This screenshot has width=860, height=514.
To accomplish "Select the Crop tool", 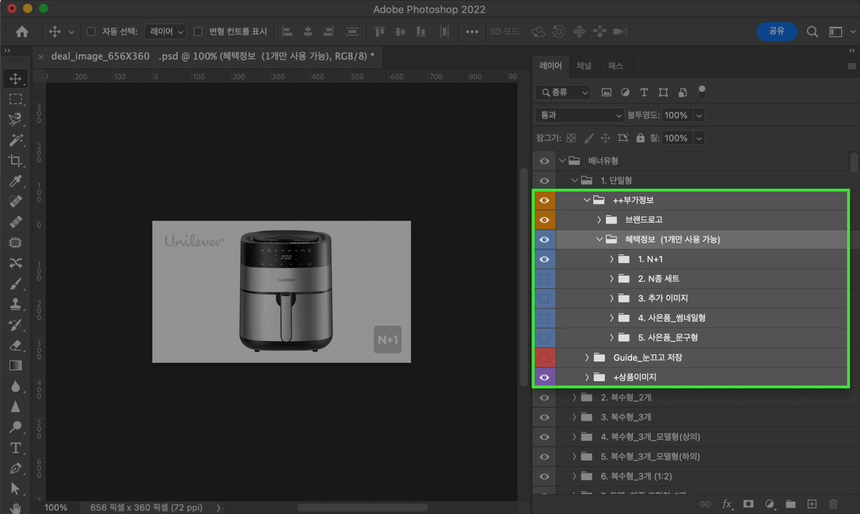I will pos(15,161).
